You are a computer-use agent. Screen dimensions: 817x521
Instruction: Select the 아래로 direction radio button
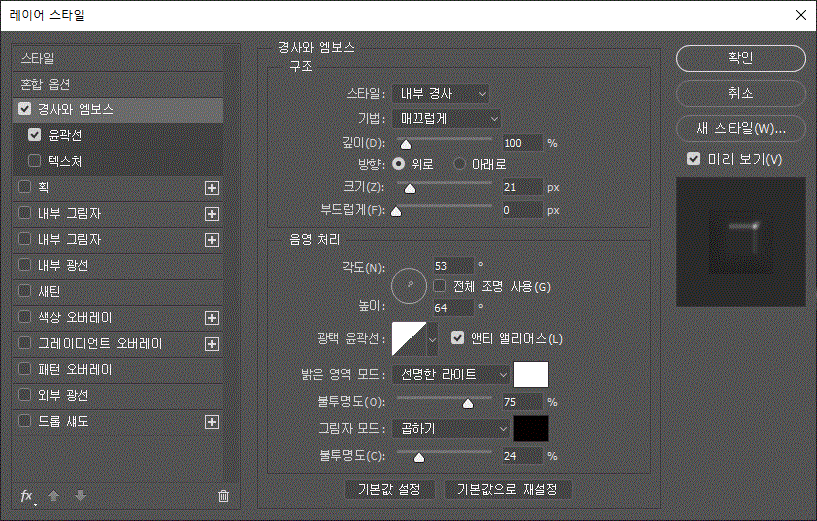coord(459,164)
